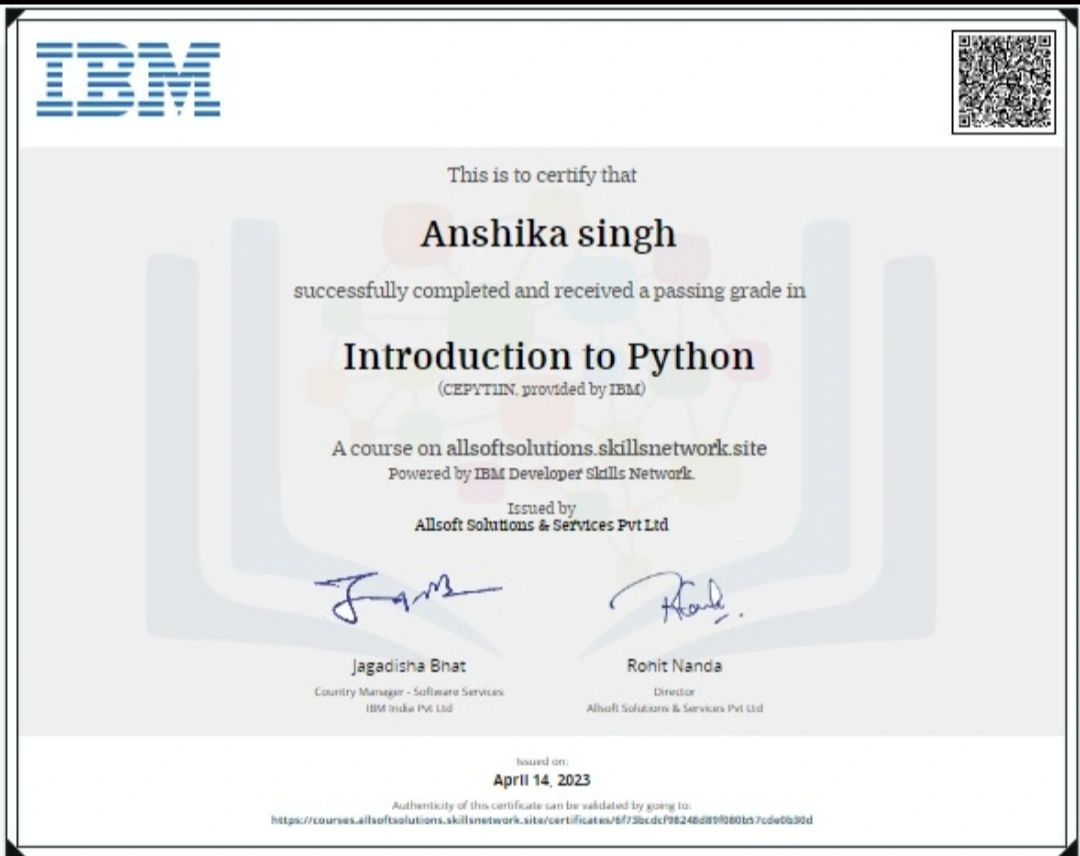Click the 'Issued on:' label
Screen dimensions: 1080x856
pos(542,762)
